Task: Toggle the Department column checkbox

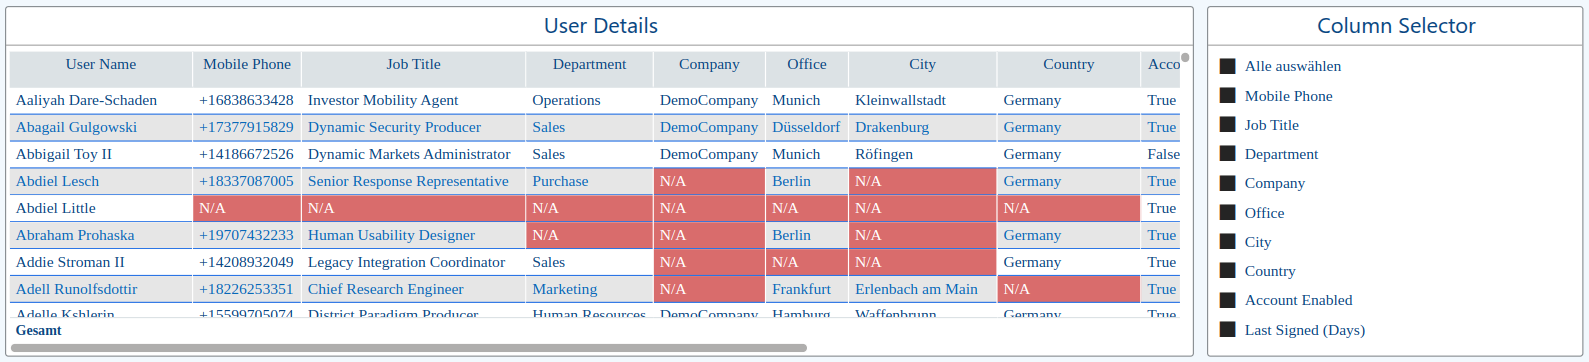Action: pyautogui.click(x=1227, y=153)
